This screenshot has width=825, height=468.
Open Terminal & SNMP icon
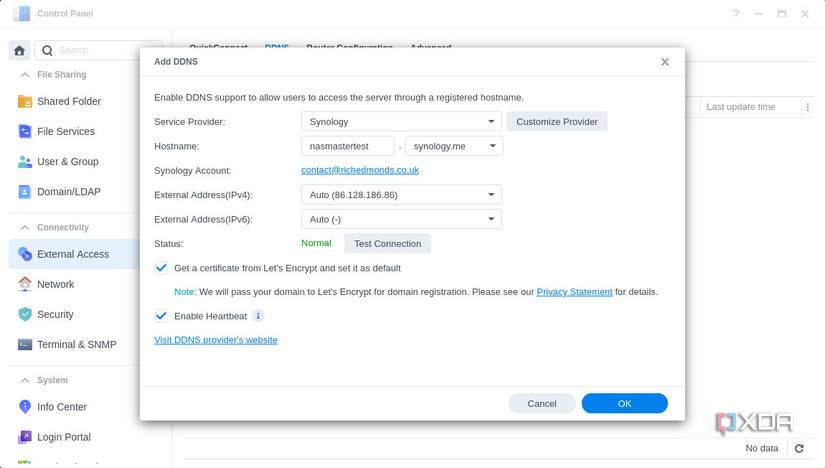pos(25,344)
